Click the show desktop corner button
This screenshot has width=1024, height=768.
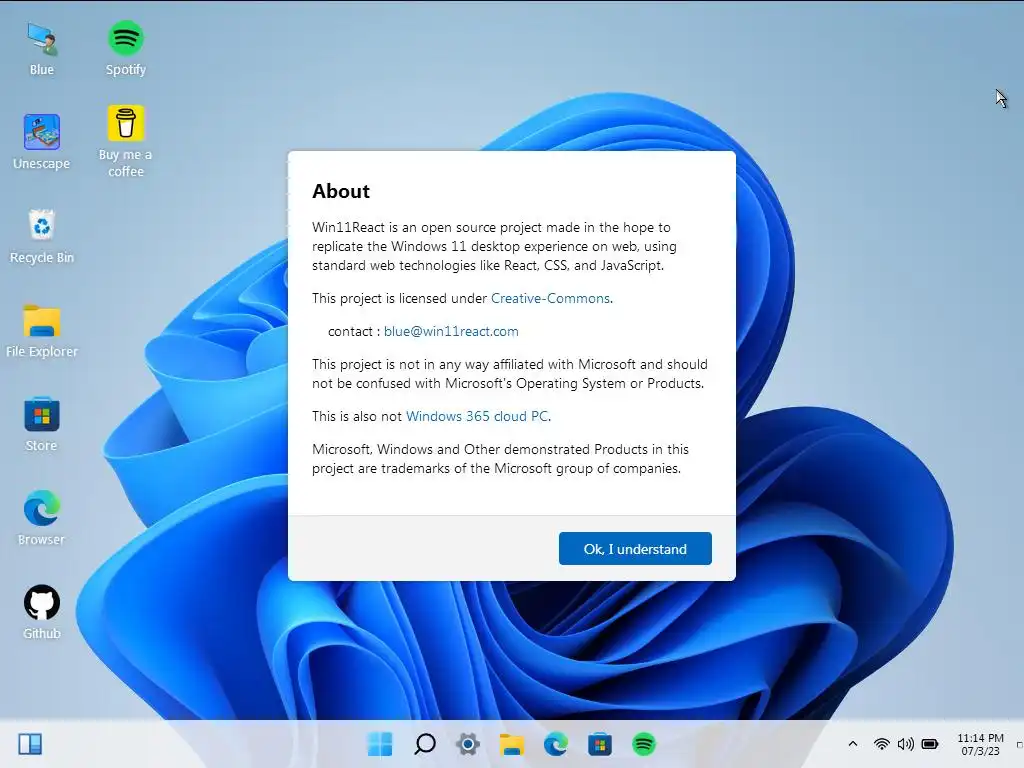1019,744
